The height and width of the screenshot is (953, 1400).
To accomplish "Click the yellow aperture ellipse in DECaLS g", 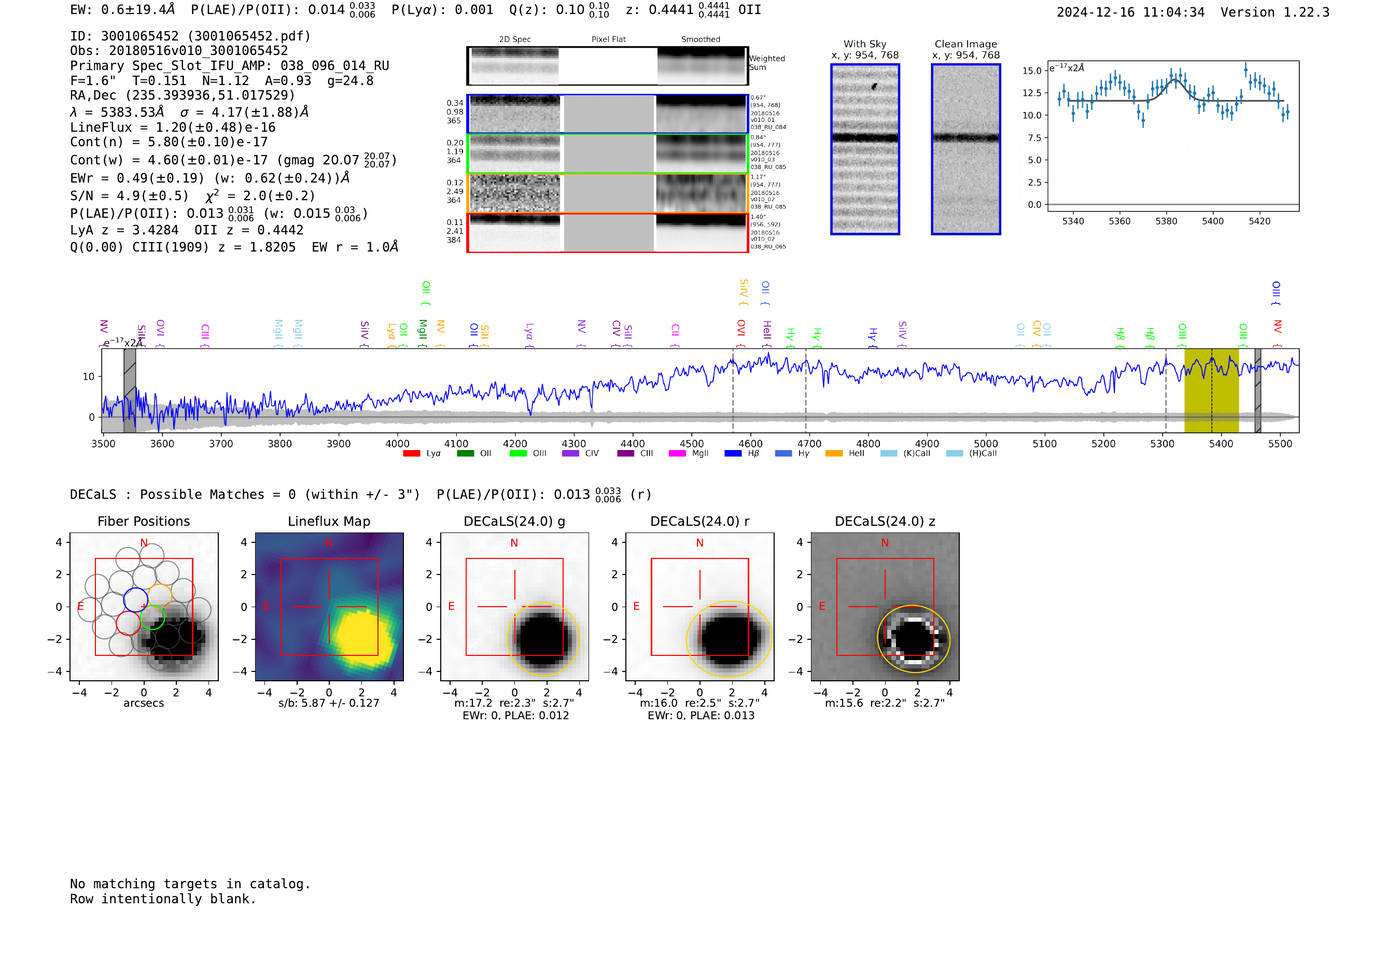I will pos(544,637).
